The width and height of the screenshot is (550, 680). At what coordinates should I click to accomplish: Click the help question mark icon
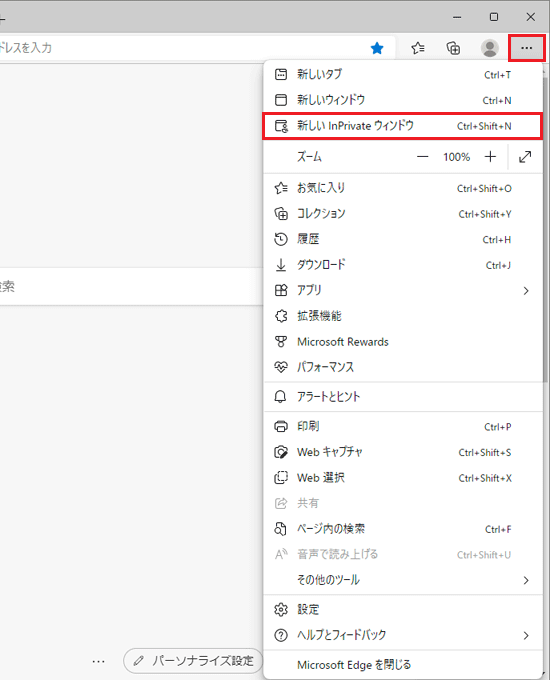tap(281, 635)
